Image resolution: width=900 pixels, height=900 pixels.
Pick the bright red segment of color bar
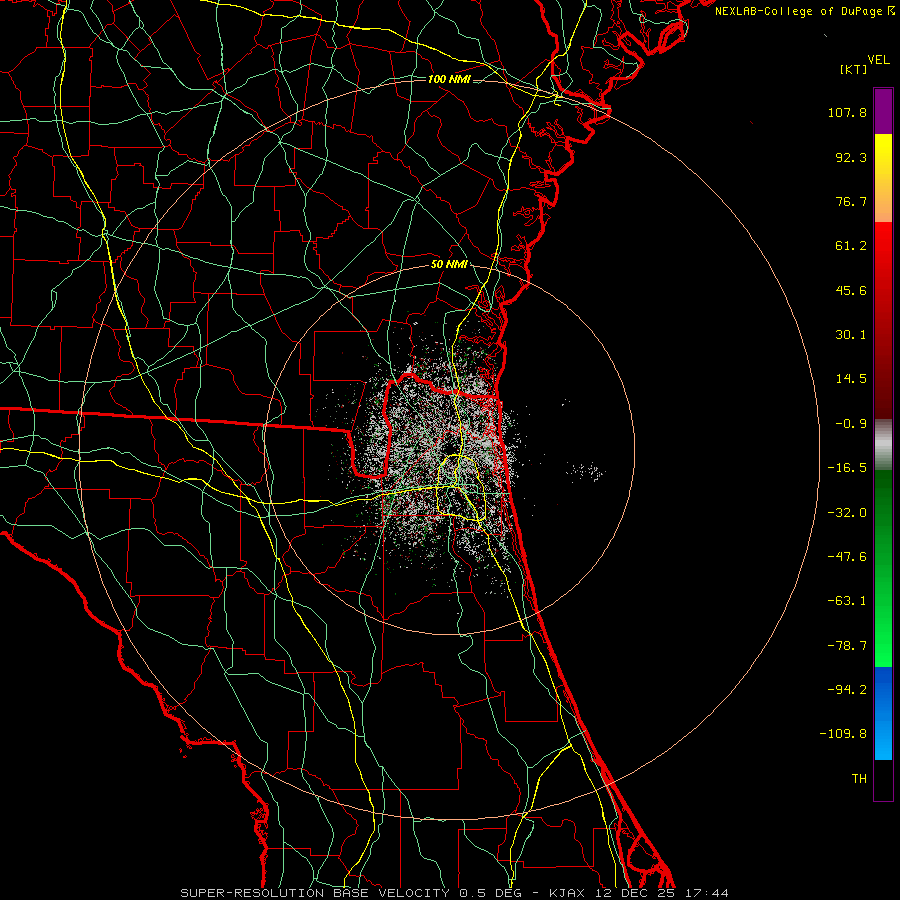point(883,320)
